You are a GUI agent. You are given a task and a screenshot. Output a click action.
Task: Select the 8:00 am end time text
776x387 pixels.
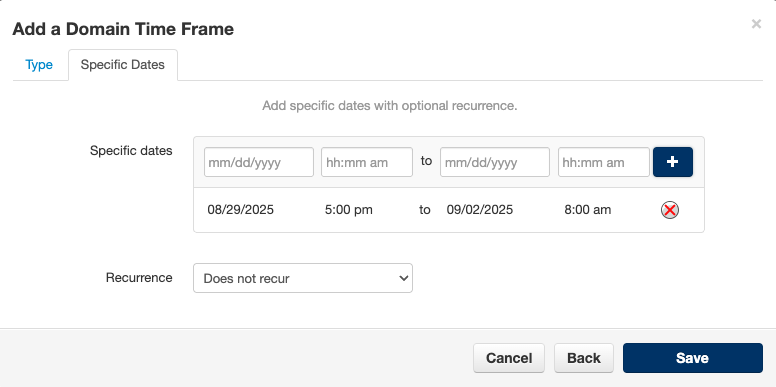587,210
